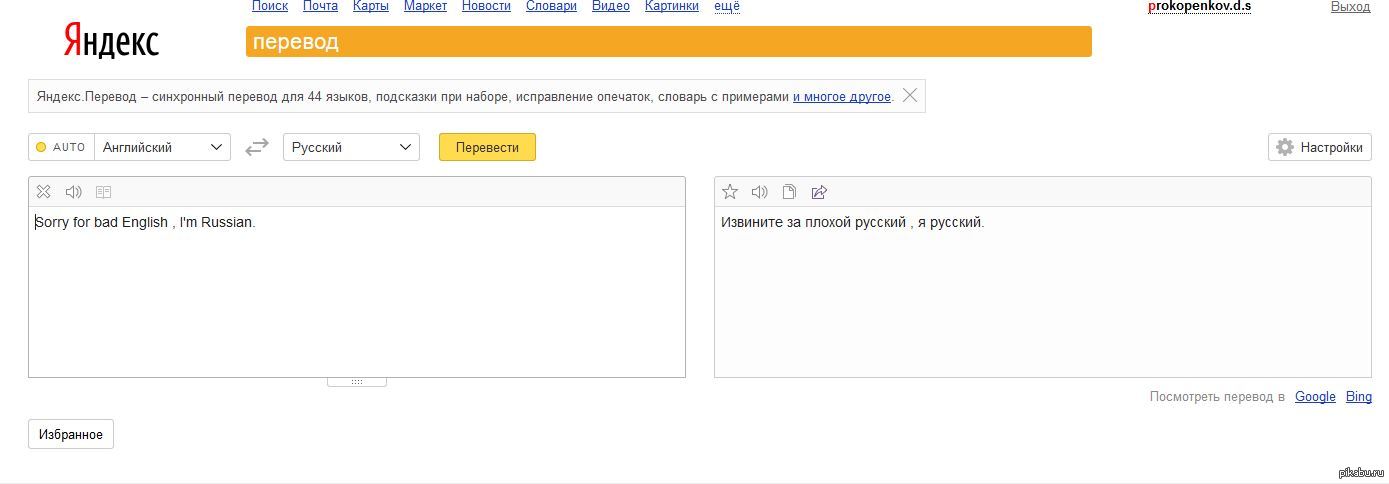This screenshot has height=484, width=1389.
Task: Click into the source text input area
Action: pos(357,292)
